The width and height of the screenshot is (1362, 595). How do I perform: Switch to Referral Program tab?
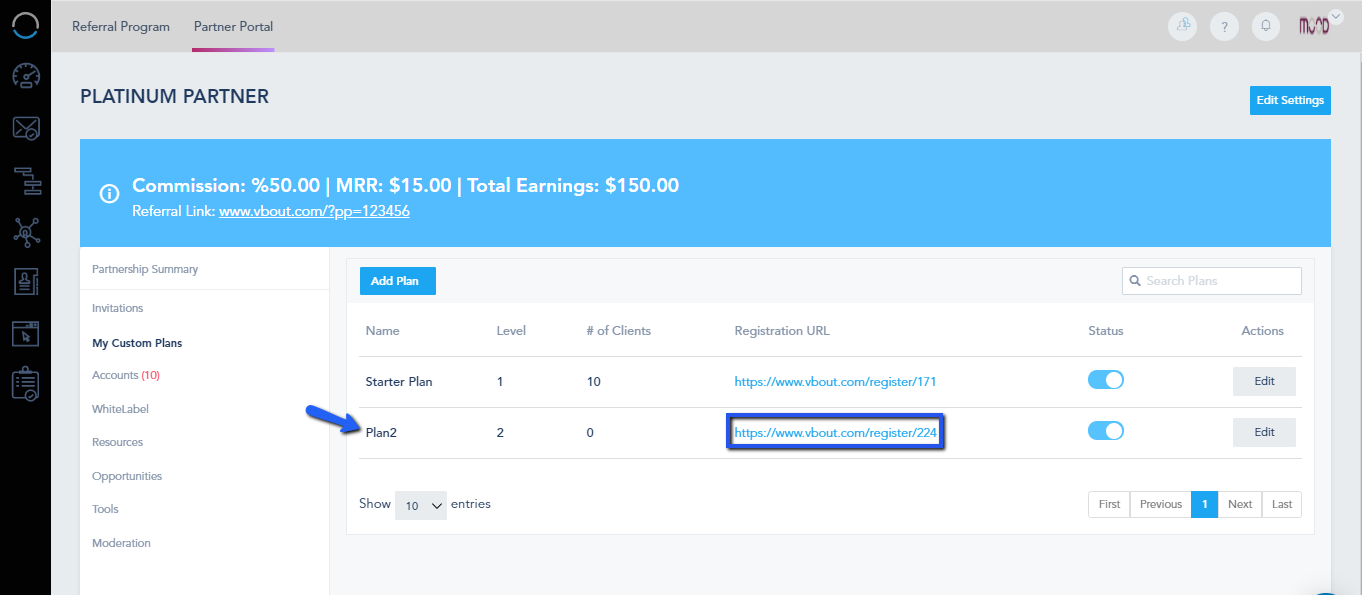click(121, 26)
